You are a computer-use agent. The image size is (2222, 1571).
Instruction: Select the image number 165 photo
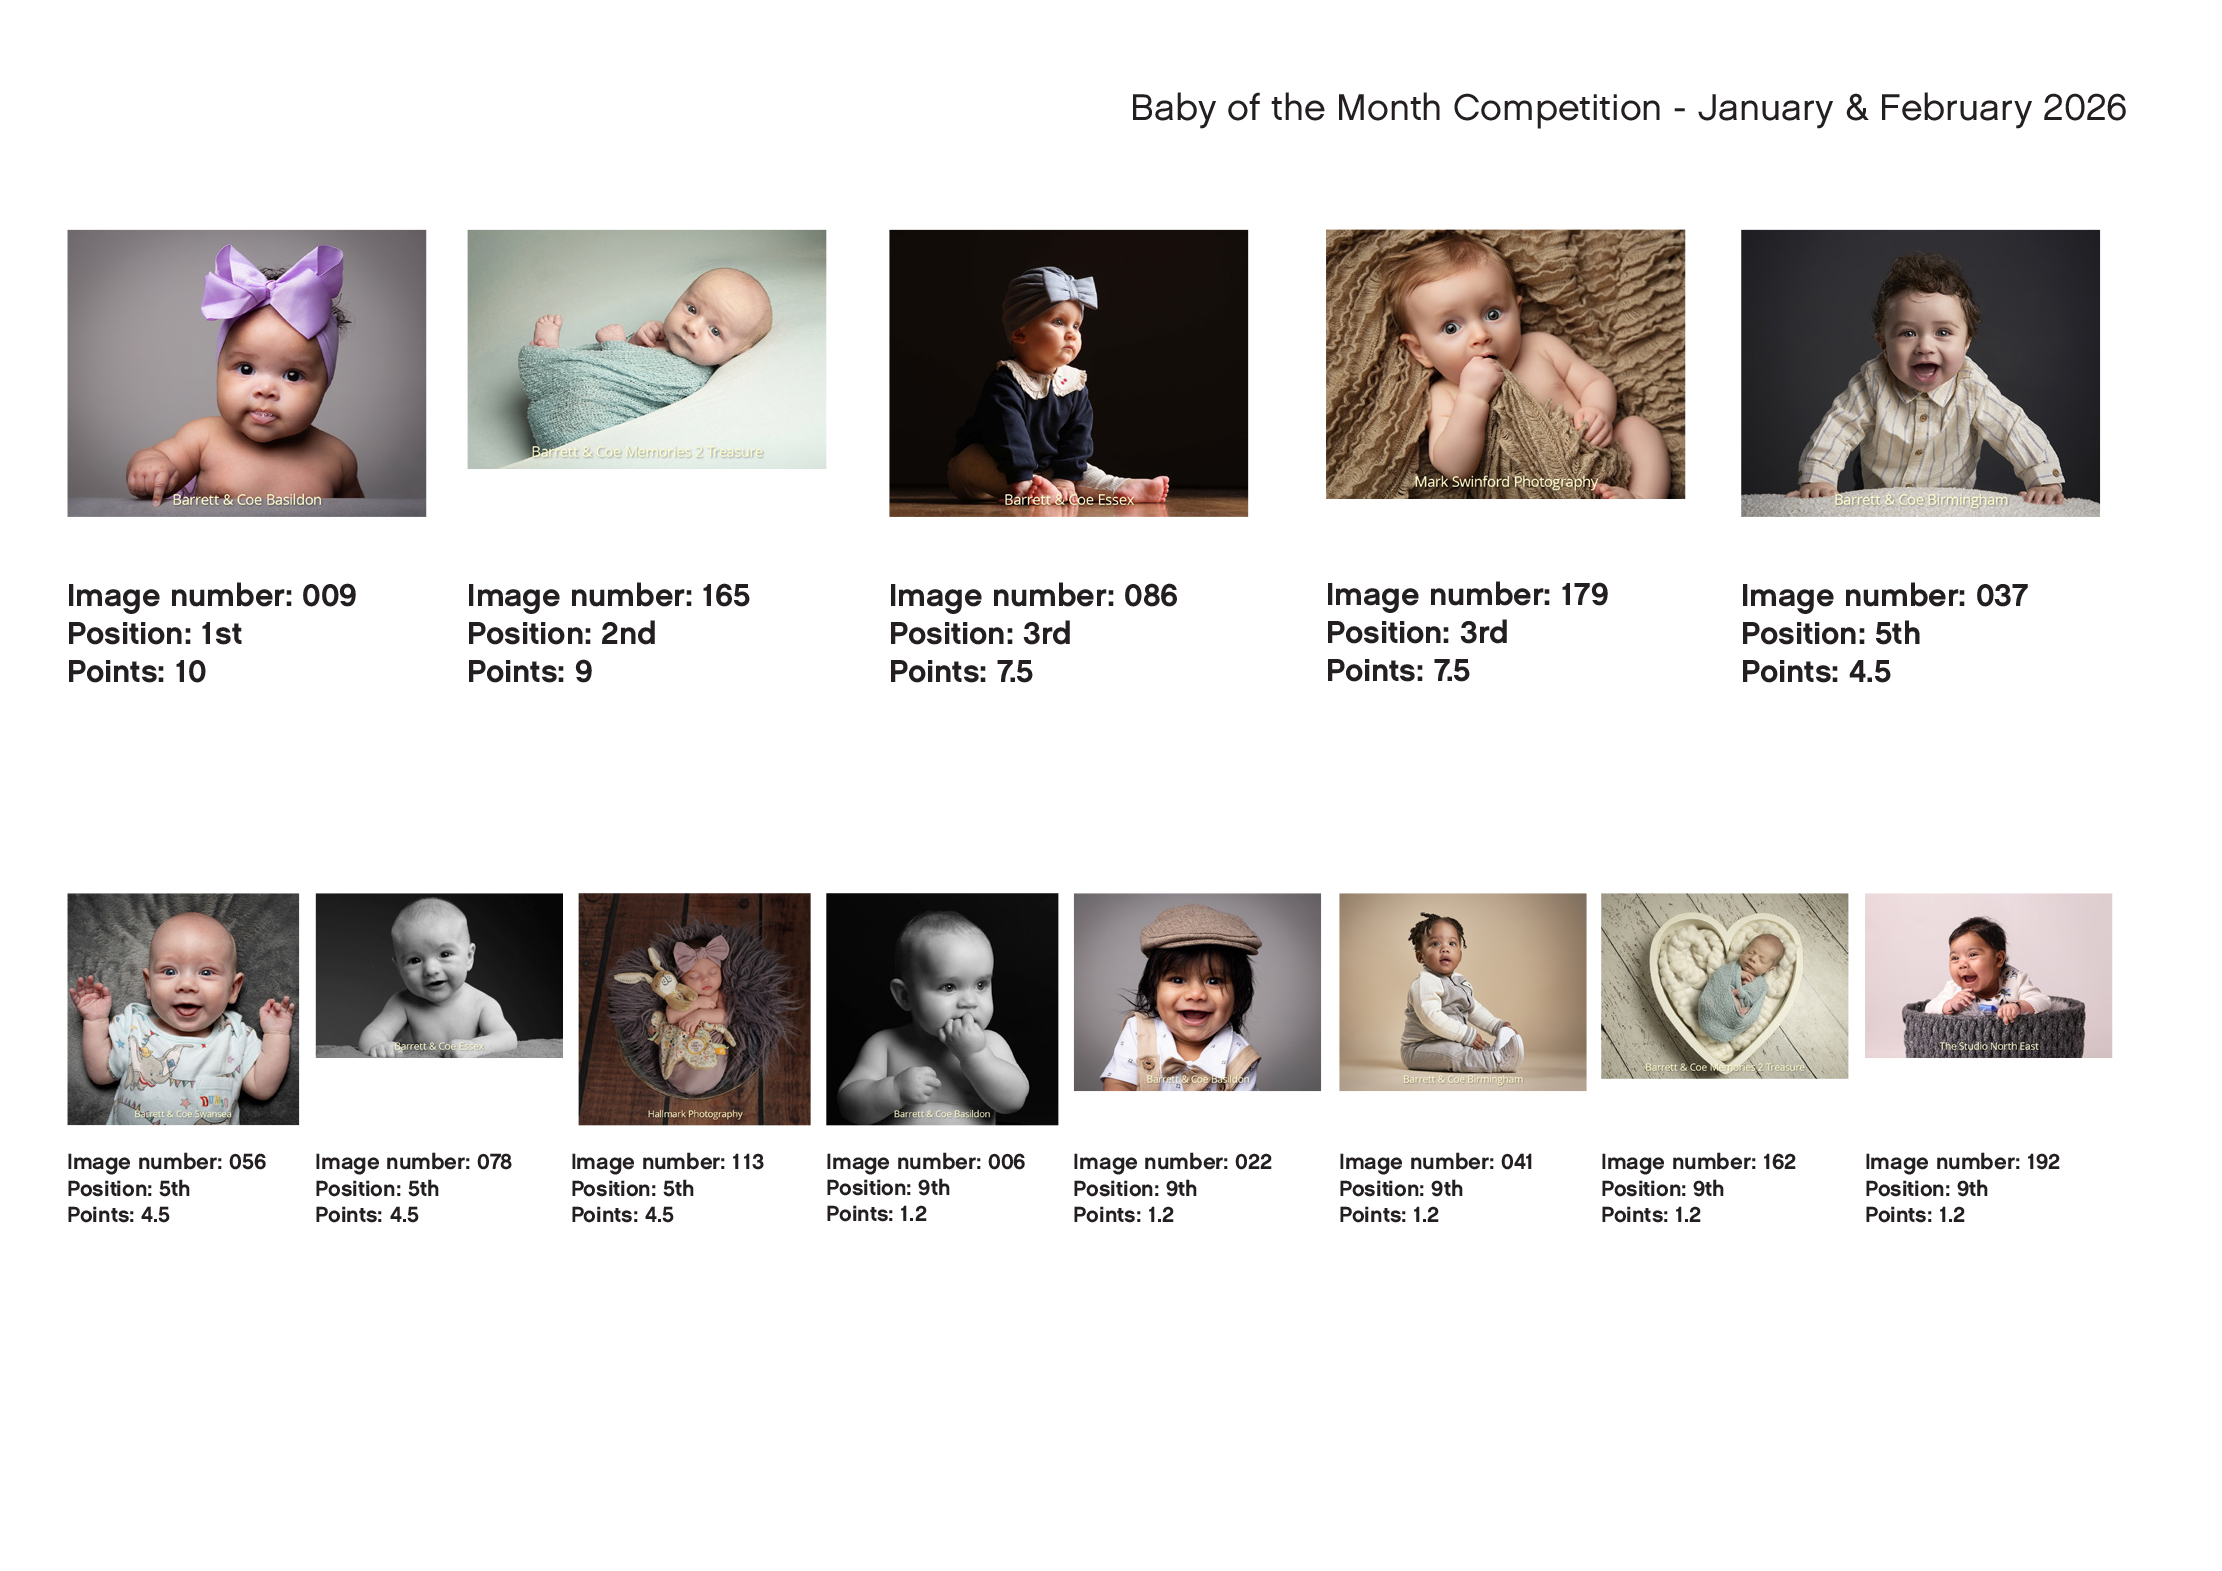tap(646, 349)
